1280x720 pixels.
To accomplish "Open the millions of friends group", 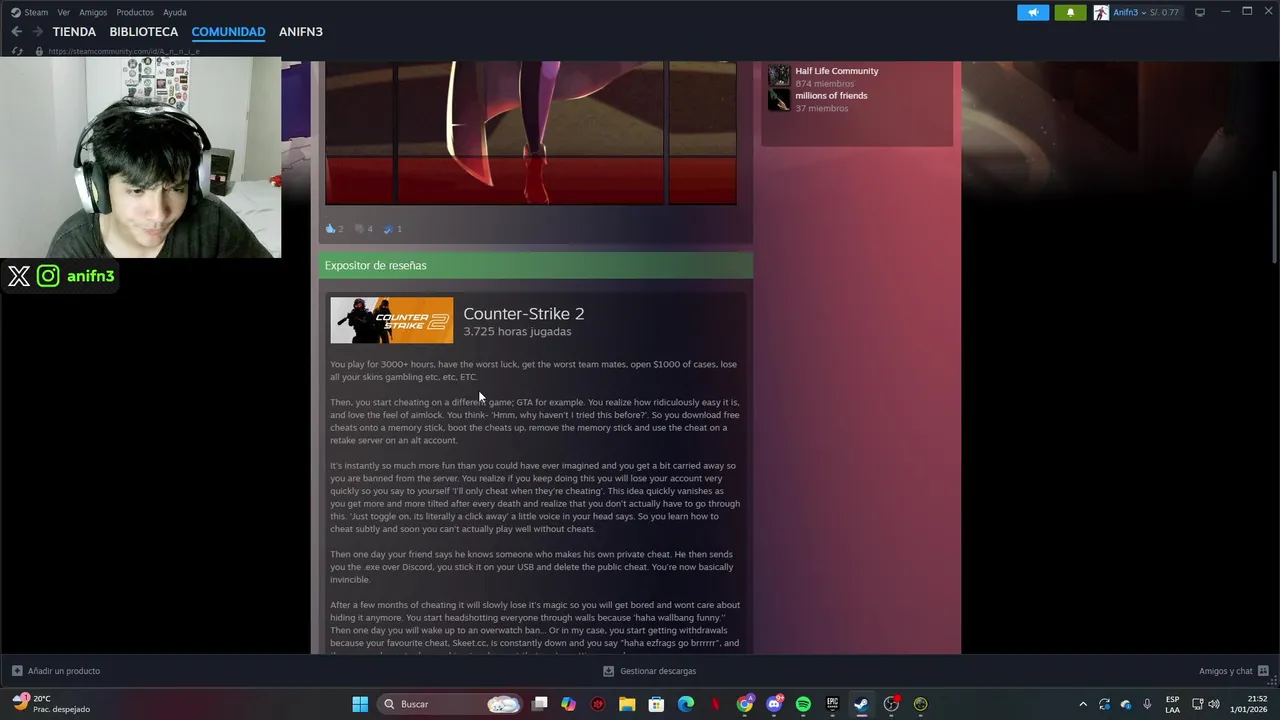I will click(x=831, y=96).
